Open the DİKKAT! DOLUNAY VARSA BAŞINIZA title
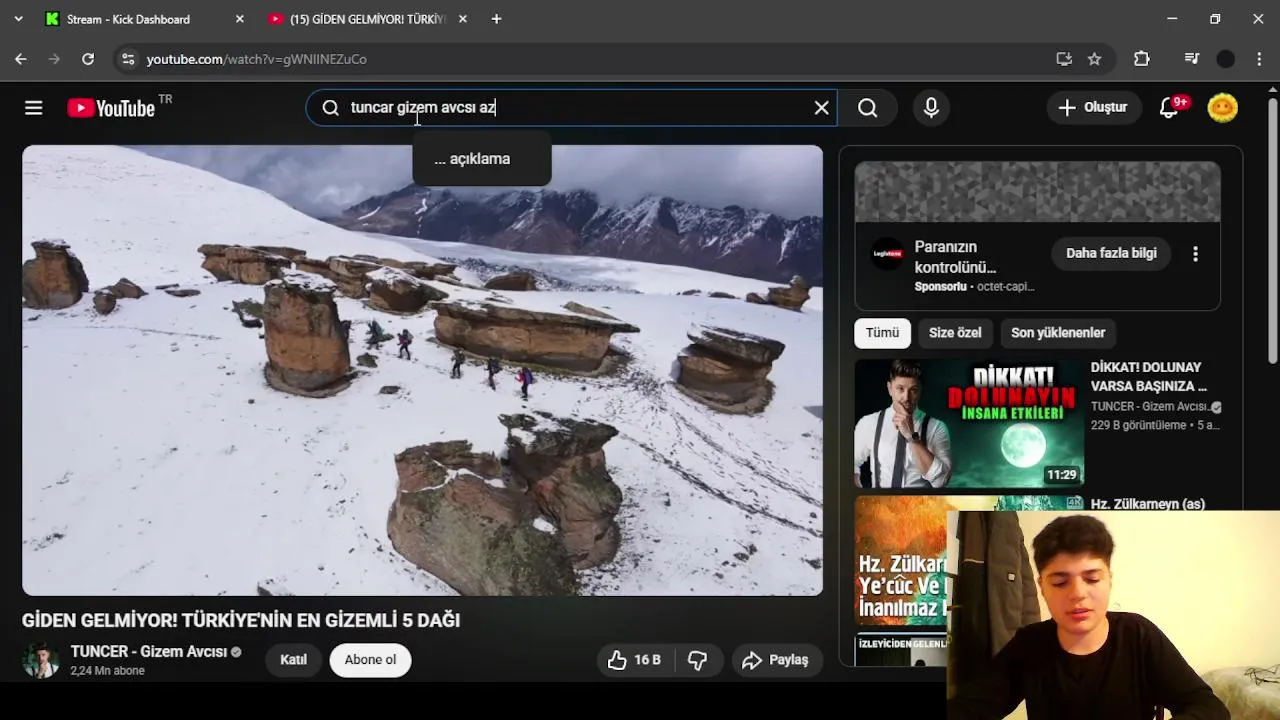1280x720 pixels. click(1149, 377)
